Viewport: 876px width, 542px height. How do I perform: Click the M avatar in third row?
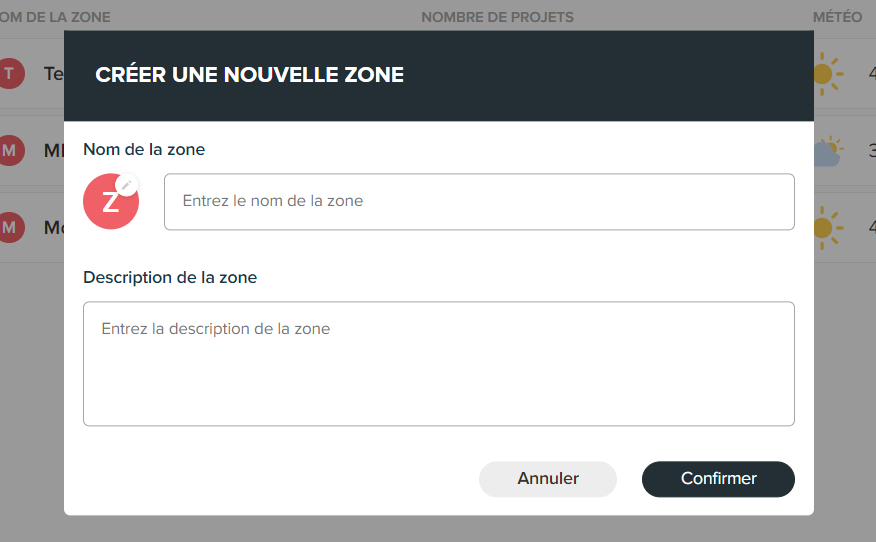click(x=11, y=227)
